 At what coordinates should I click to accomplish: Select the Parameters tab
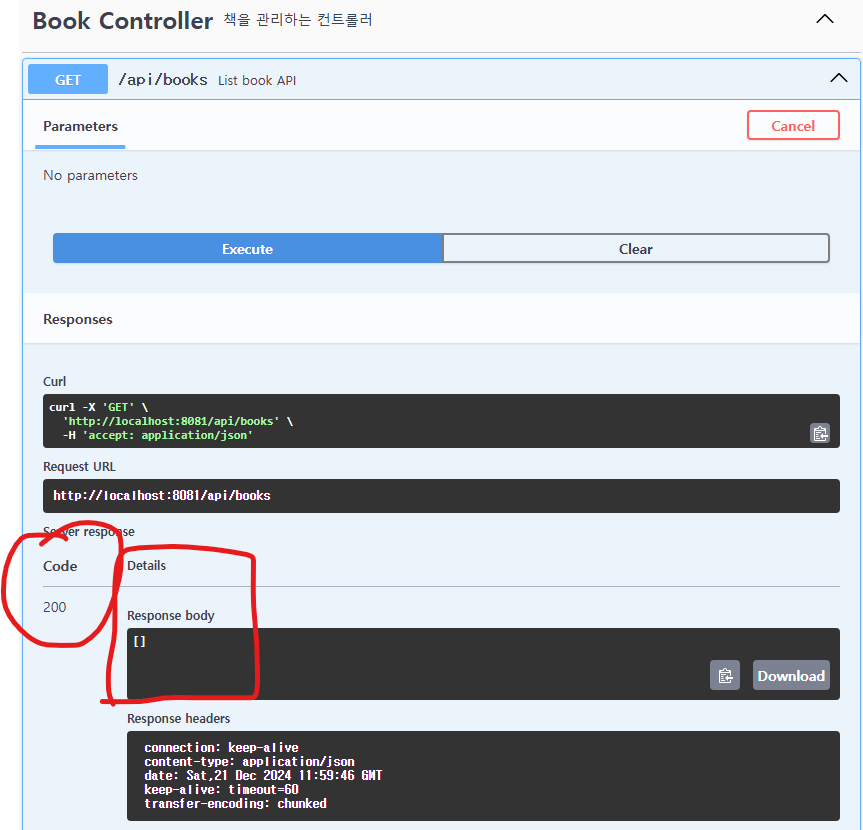(x=80, y=127)
